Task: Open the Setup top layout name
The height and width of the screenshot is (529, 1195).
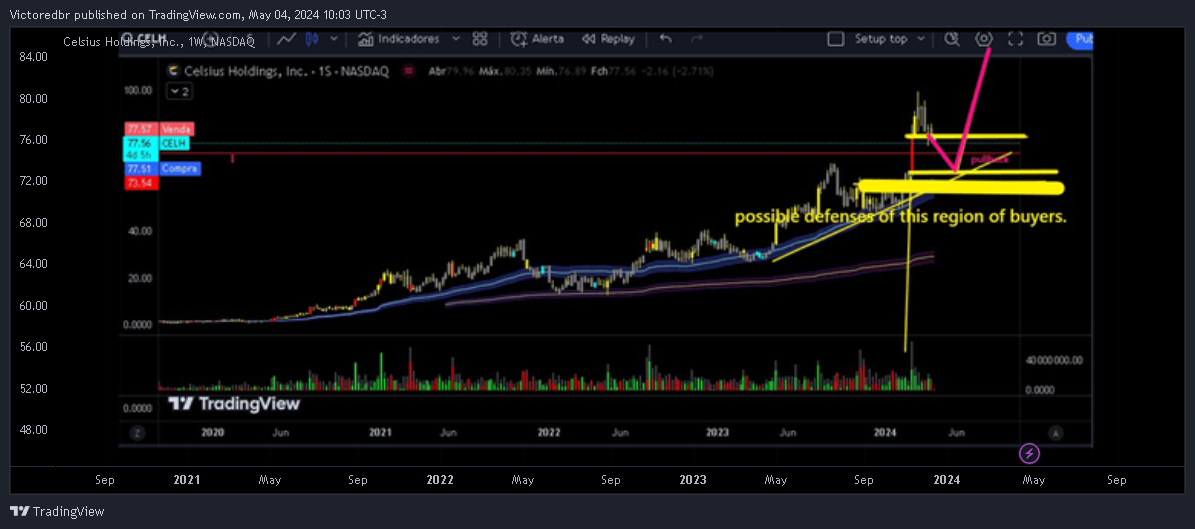Action: 881,39
